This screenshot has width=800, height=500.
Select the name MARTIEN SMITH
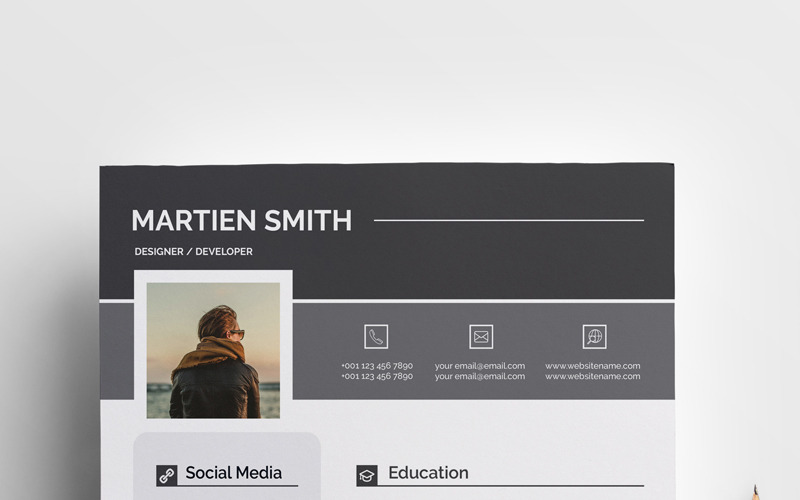pyautogui.click(x=242, y=220)
